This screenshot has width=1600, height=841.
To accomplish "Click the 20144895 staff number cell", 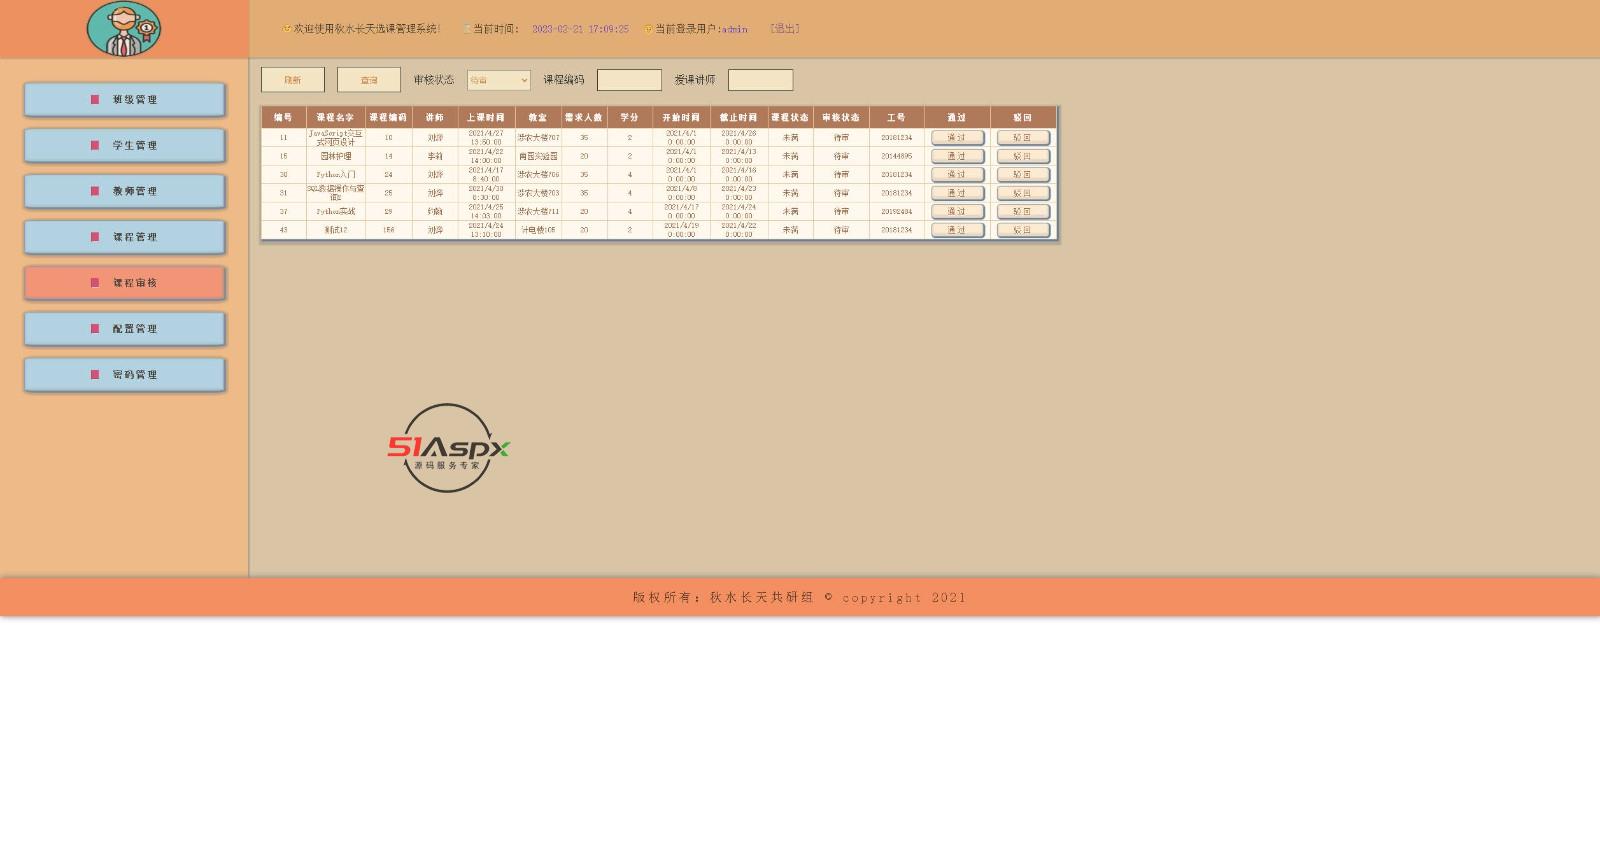I will pyautogui.click(x=897, y=156).
